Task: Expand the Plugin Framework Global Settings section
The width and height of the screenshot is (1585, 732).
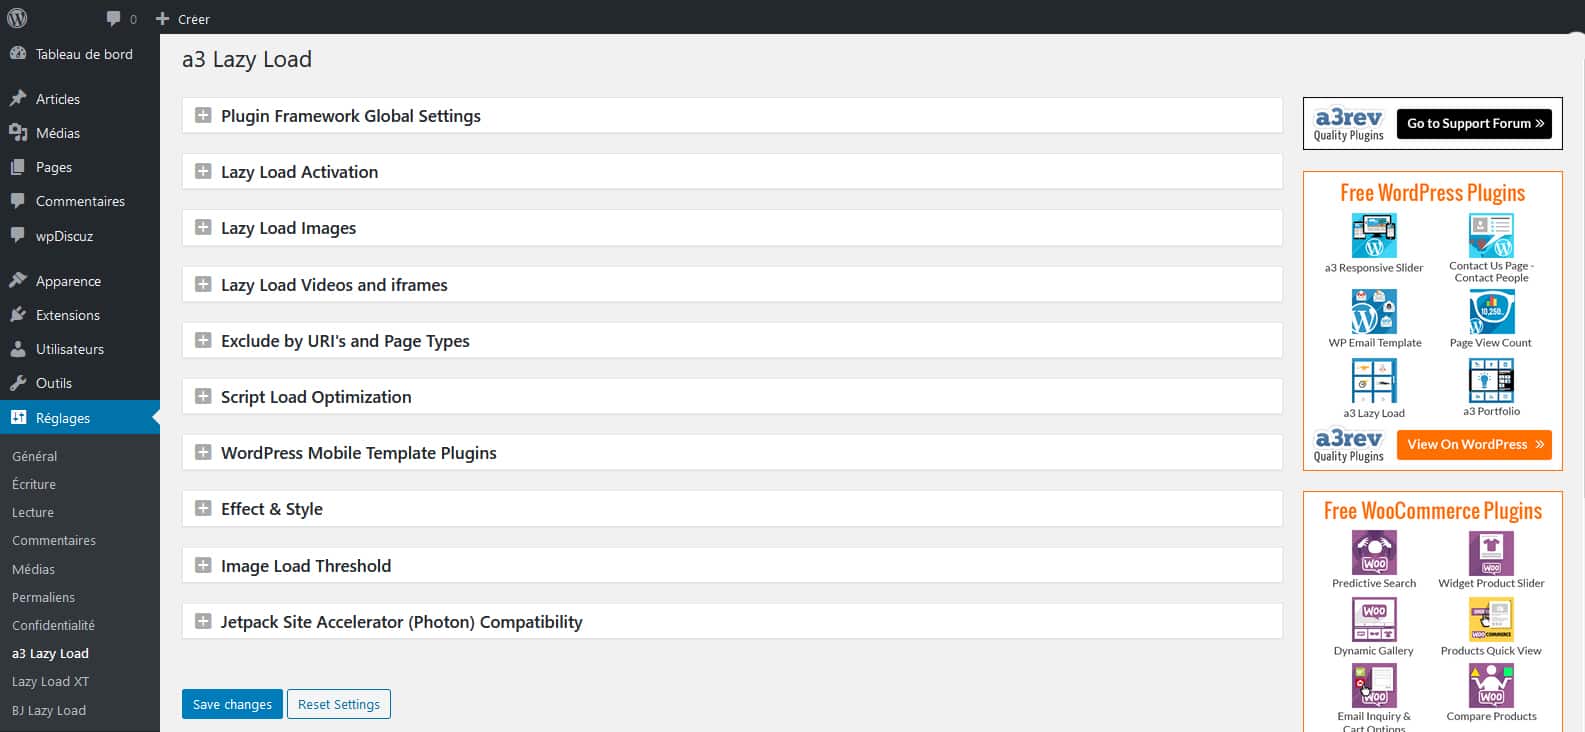Action: pyautogui.click(x=203, y=116)
